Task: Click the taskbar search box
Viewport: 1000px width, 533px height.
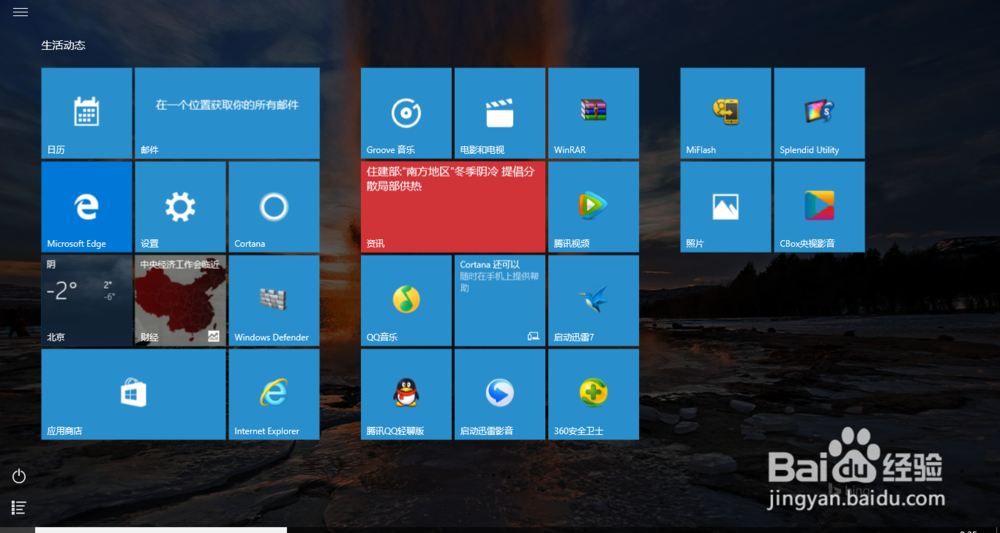Action: (161, 530)
